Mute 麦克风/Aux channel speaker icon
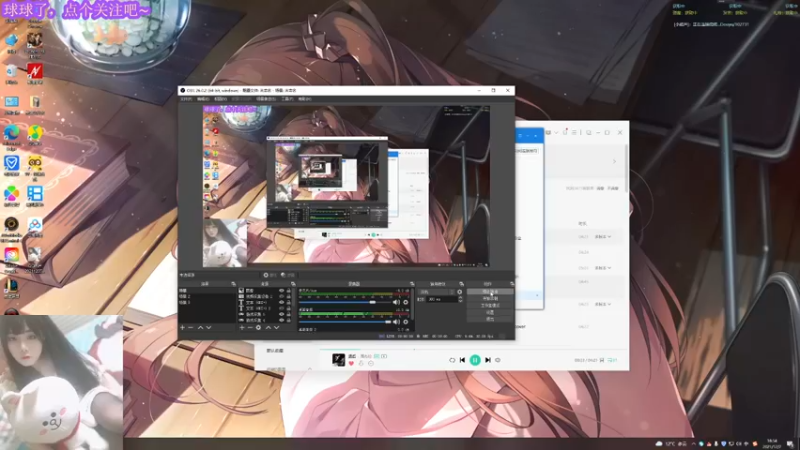The height and width of the screenshot is (450, 800). pyautogui.click(x=396, y=302)
